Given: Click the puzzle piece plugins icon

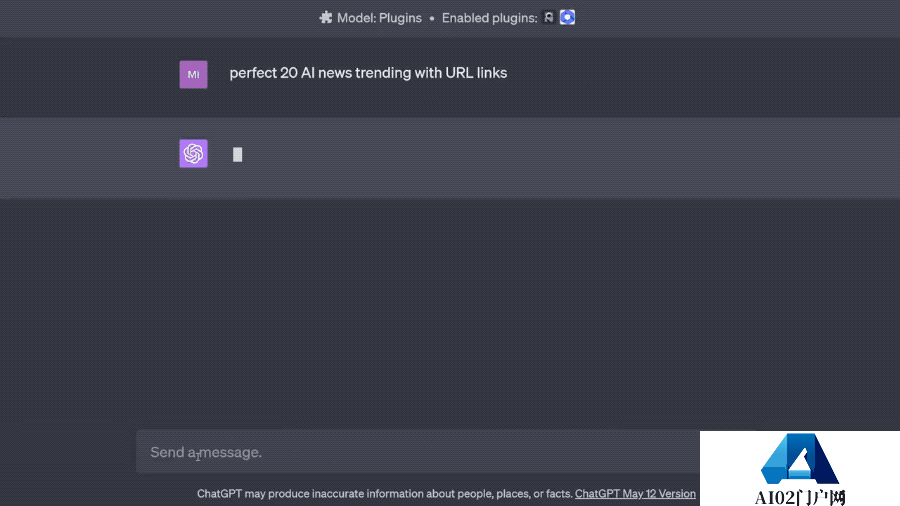Looking at the screenshot, I should [325, 17].
